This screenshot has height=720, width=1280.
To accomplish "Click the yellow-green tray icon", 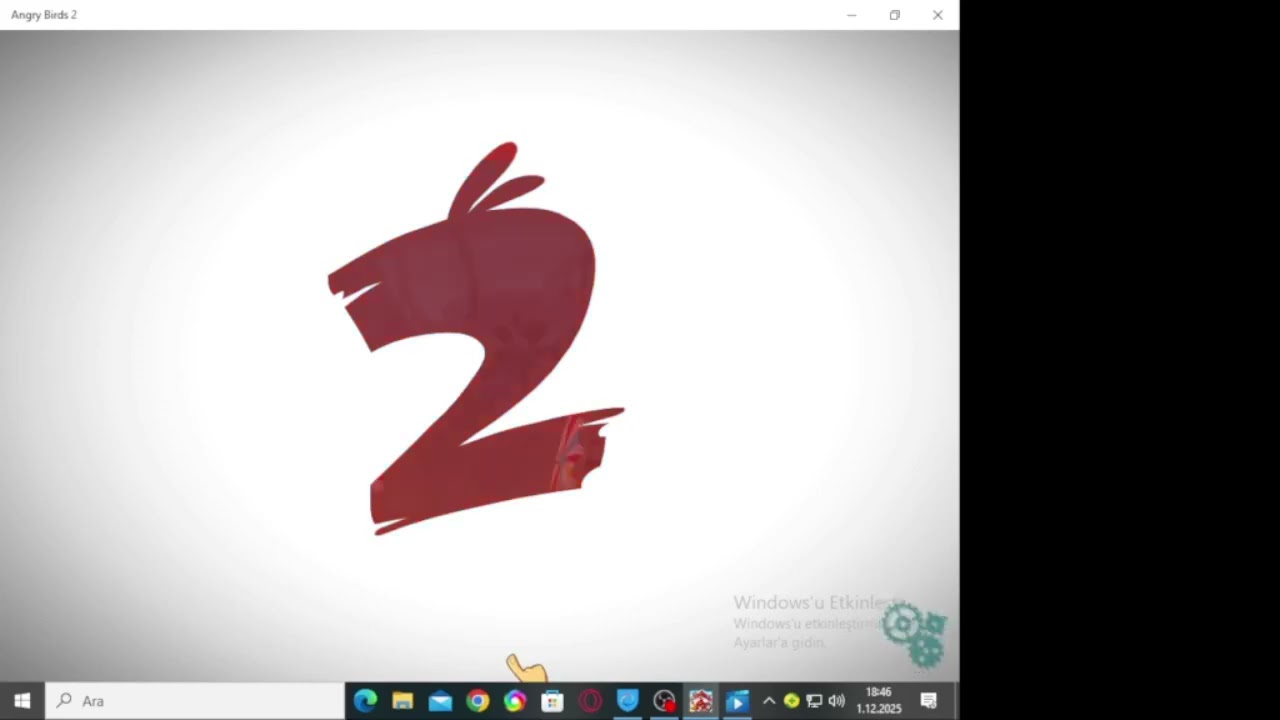I will click(791, 701).
